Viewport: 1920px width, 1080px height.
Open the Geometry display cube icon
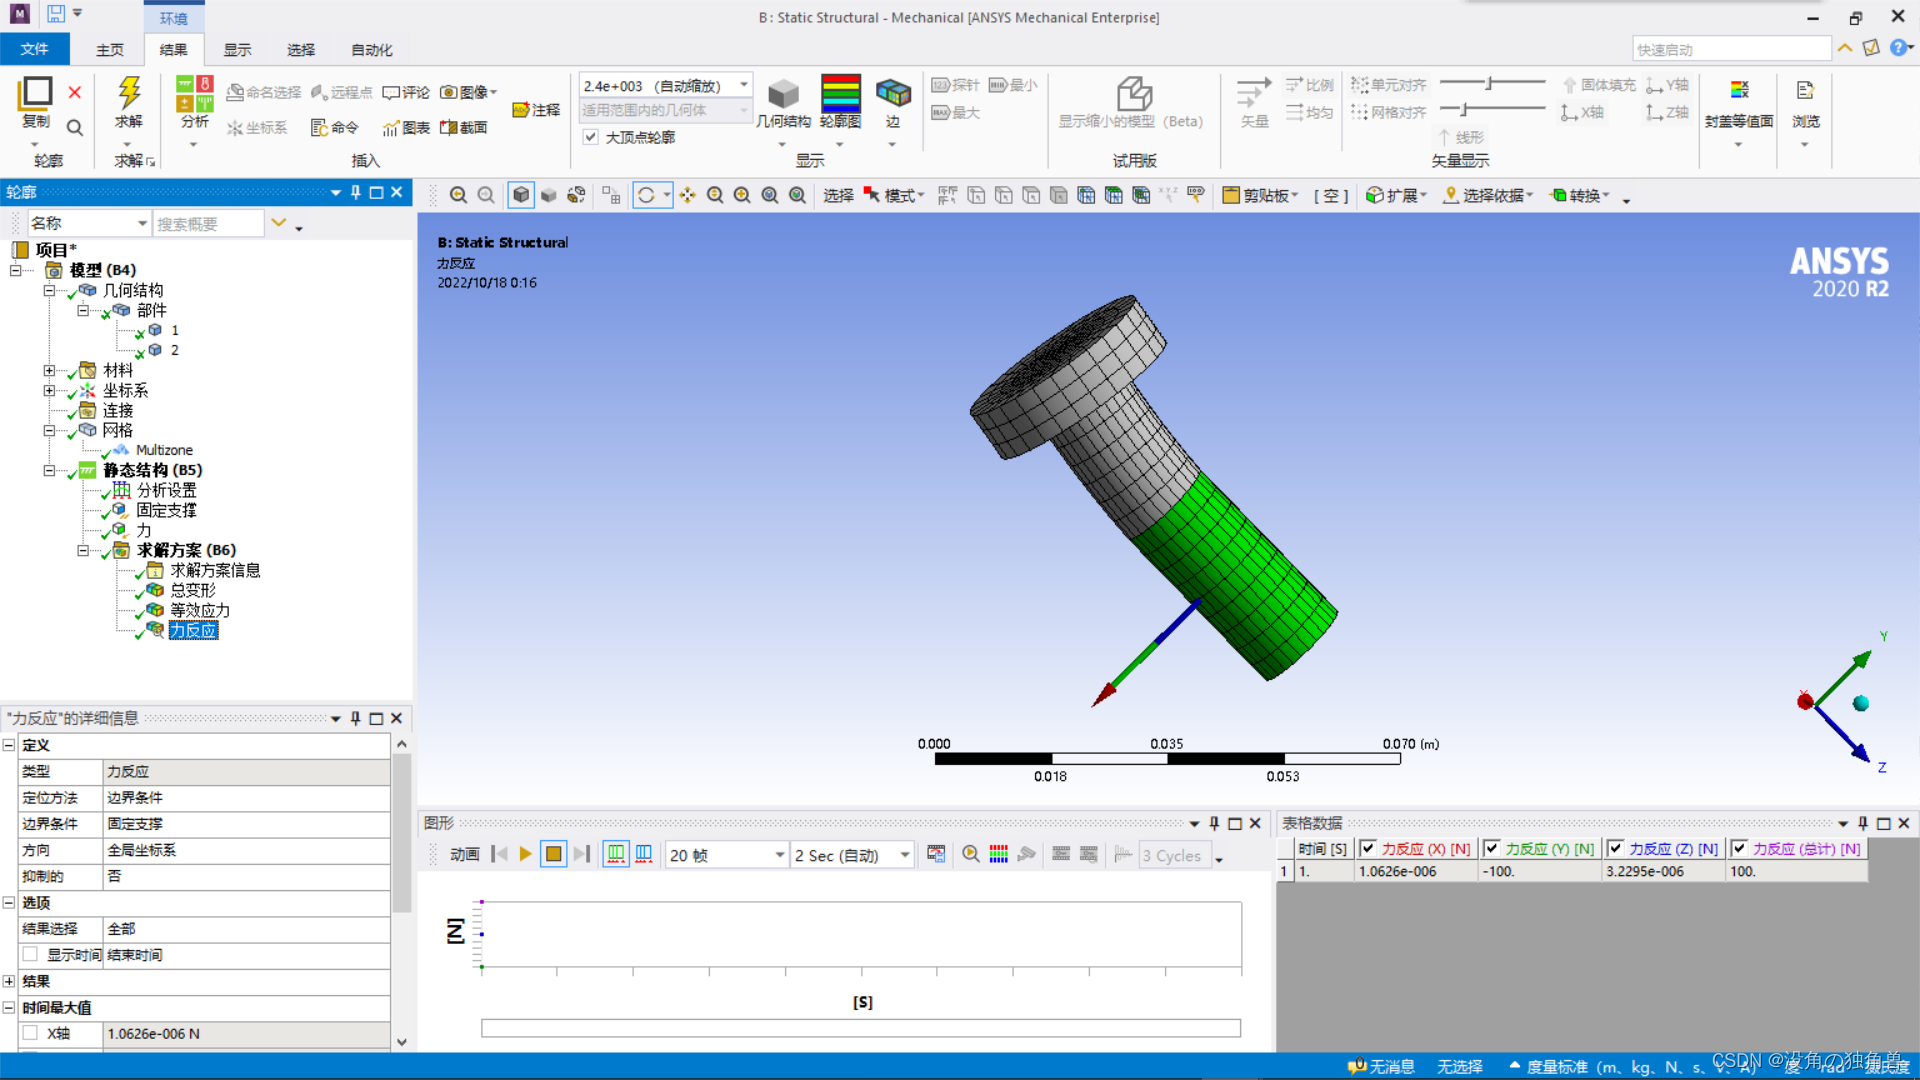pos(783,95)
